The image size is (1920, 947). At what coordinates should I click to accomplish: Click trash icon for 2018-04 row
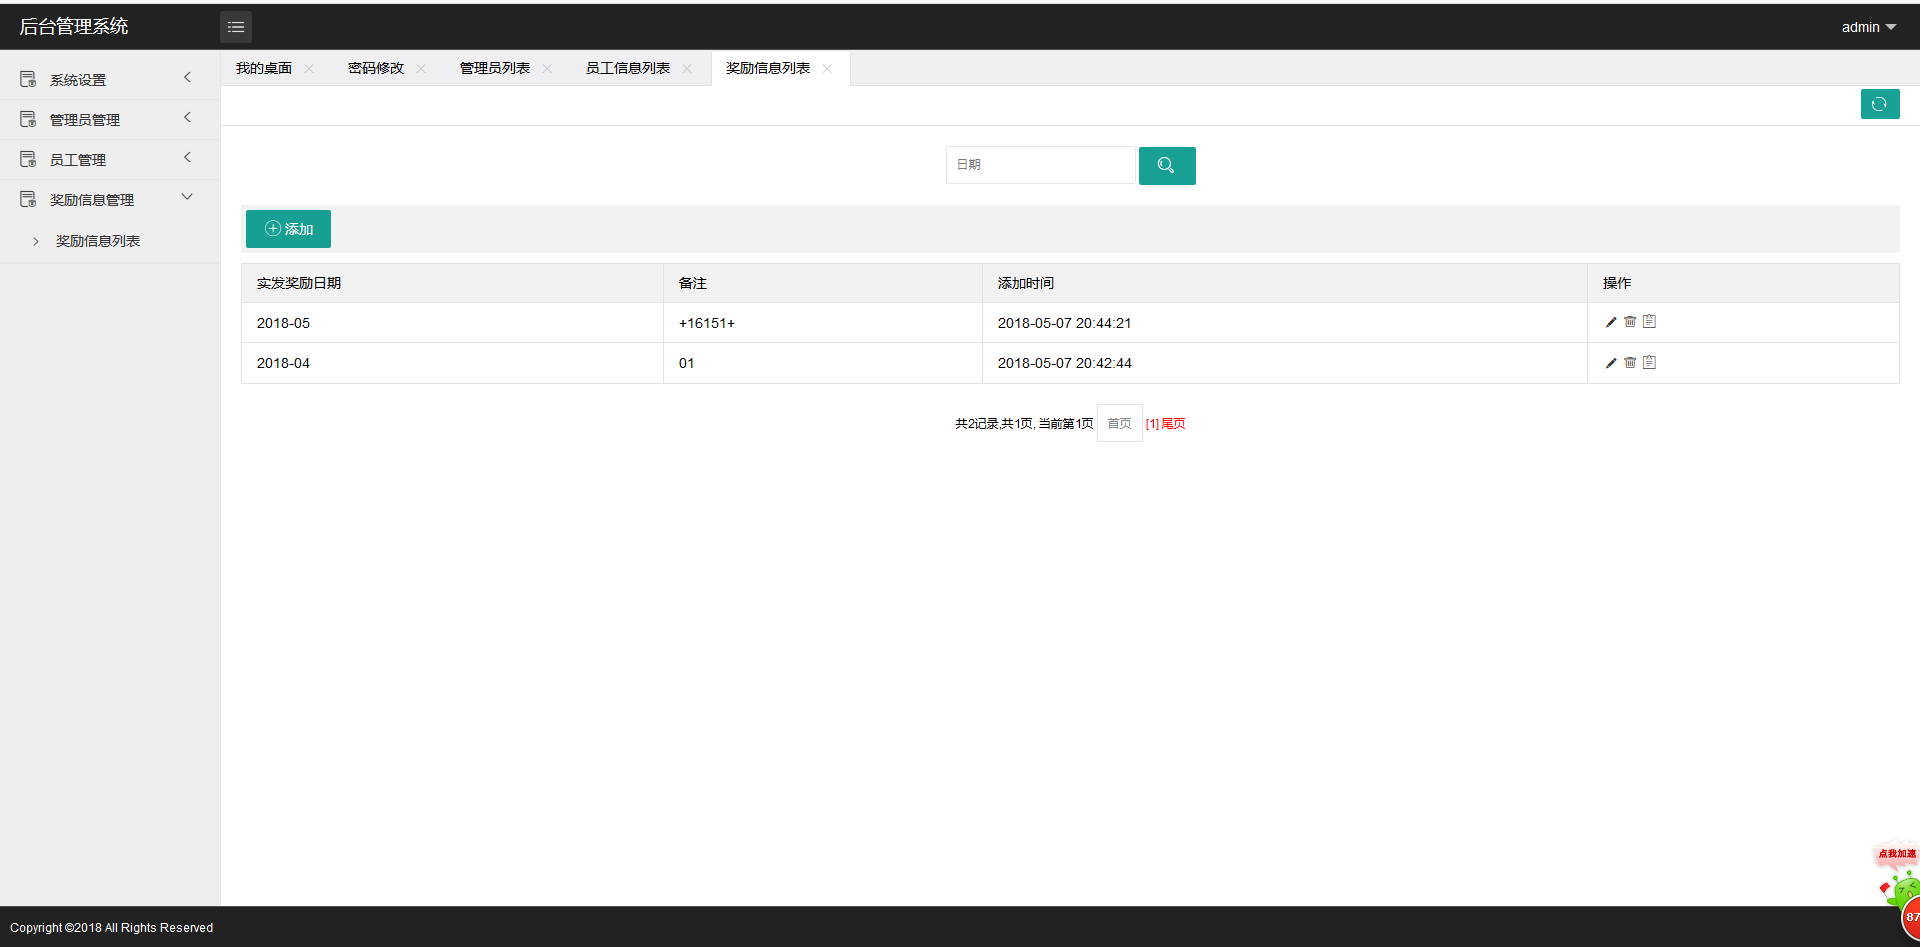click(1630, 363)
